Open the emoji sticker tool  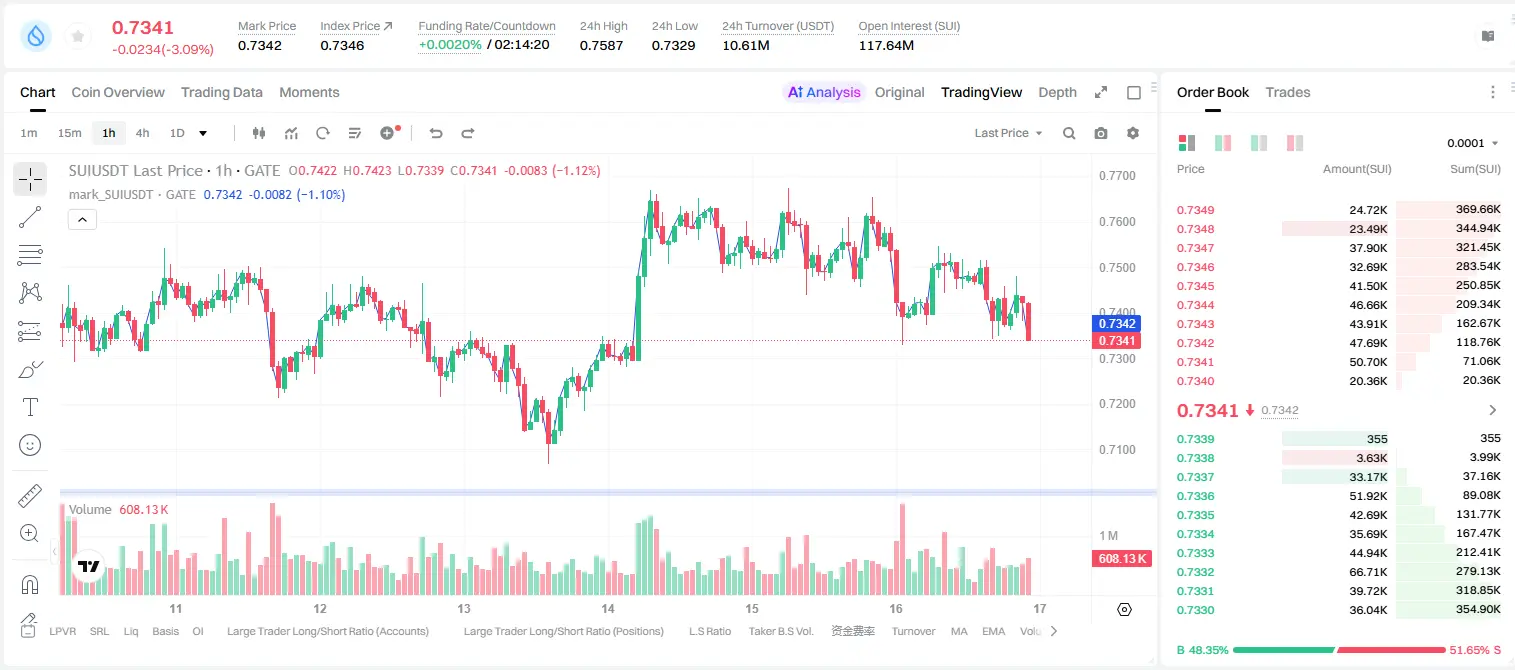30,445
